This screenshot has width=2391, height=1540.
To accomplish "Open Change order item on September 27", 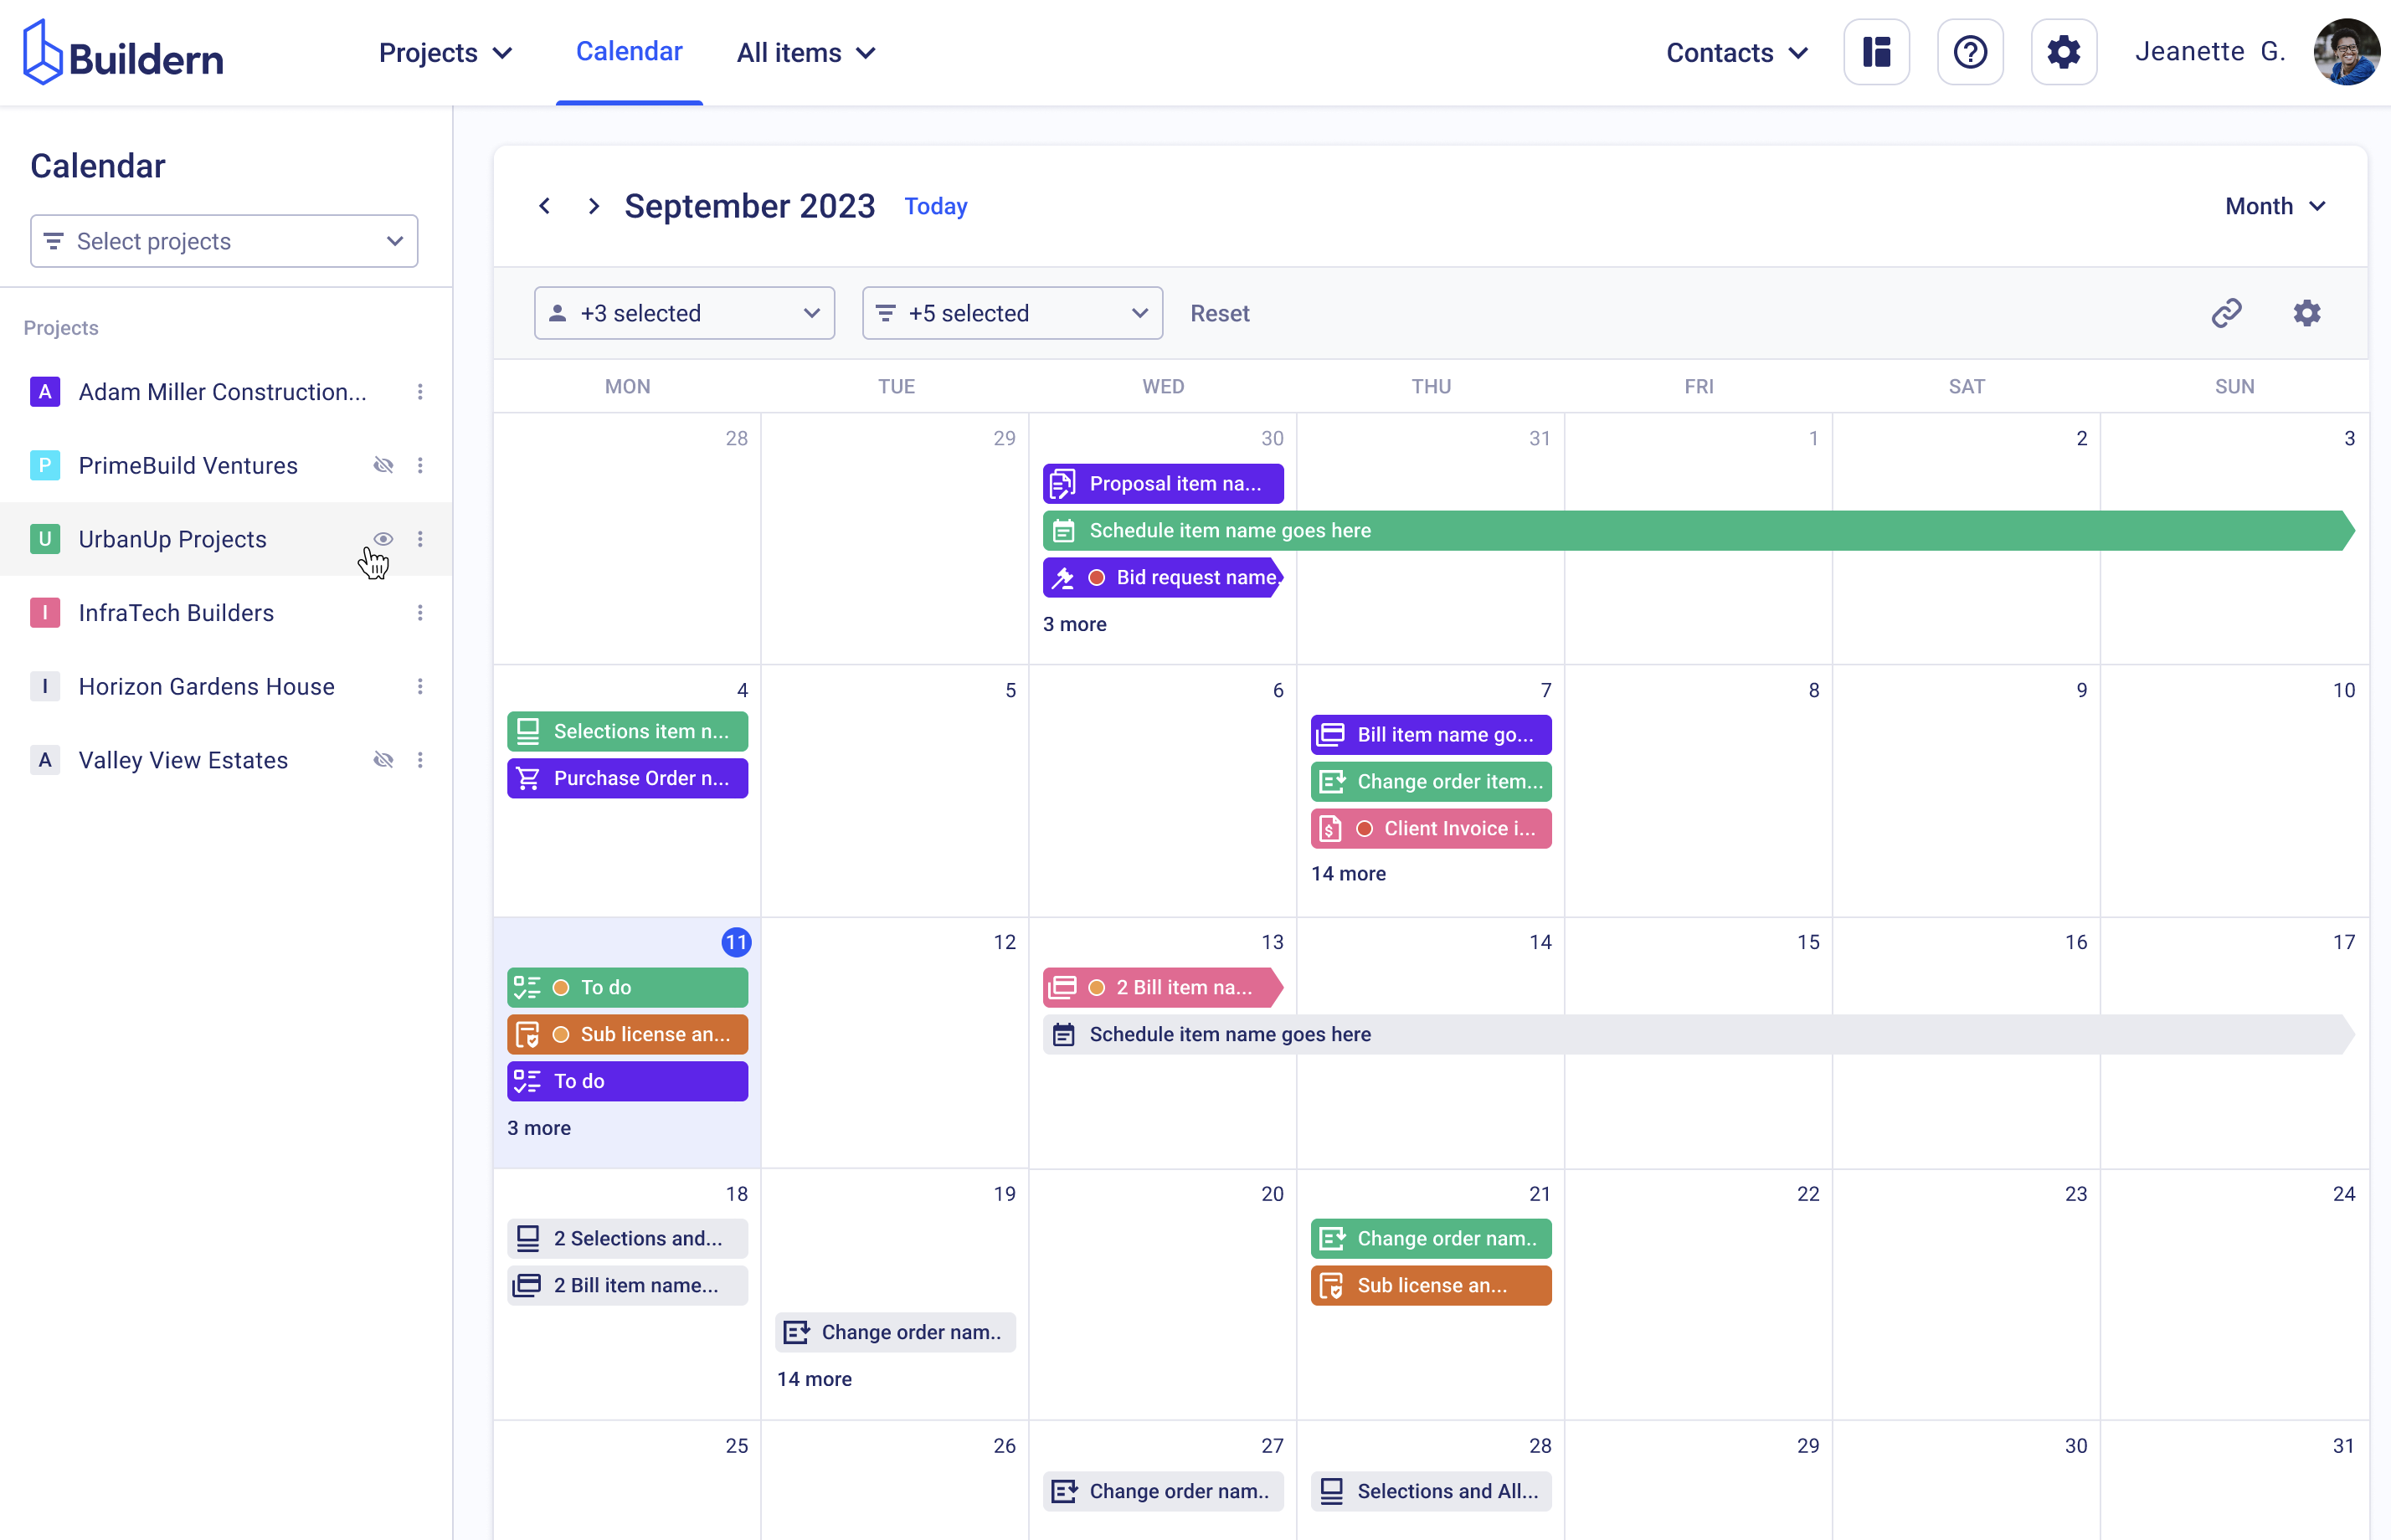I will tap(1163, 1491).
